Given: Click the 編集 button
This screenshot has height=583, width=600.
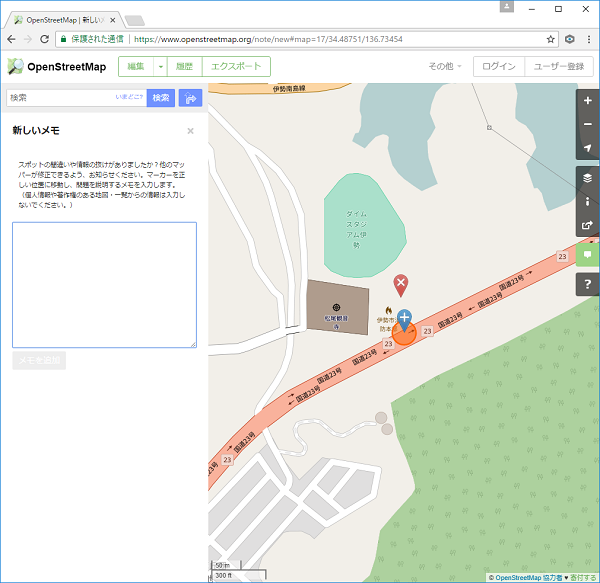Looking at the screenshot, I should coord(136,67).
